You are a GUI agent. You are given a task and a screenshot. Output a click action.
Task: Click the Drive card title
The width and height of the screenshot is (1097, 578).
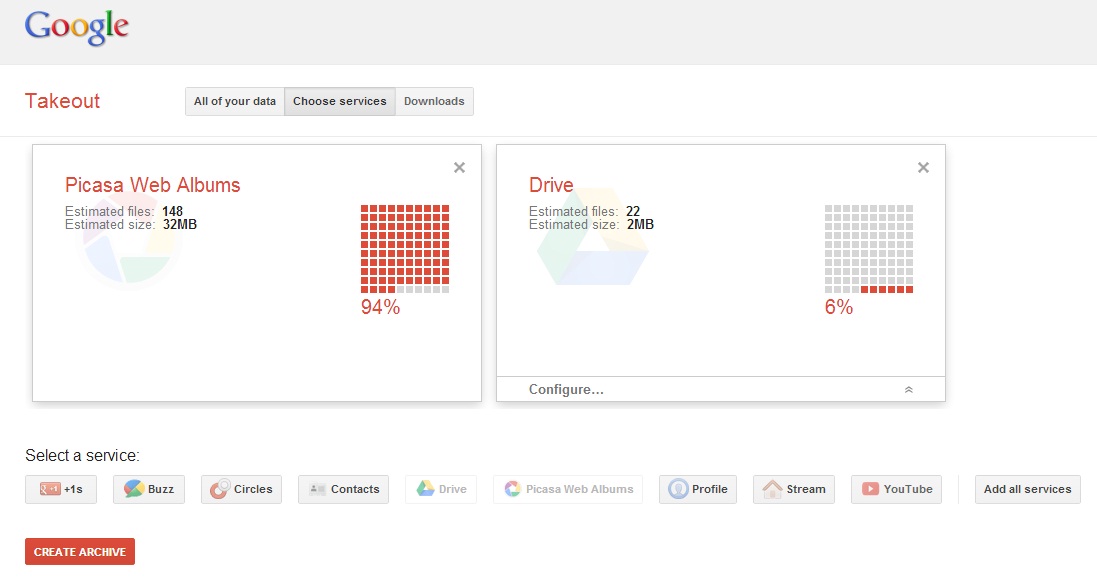pos(551,185)
